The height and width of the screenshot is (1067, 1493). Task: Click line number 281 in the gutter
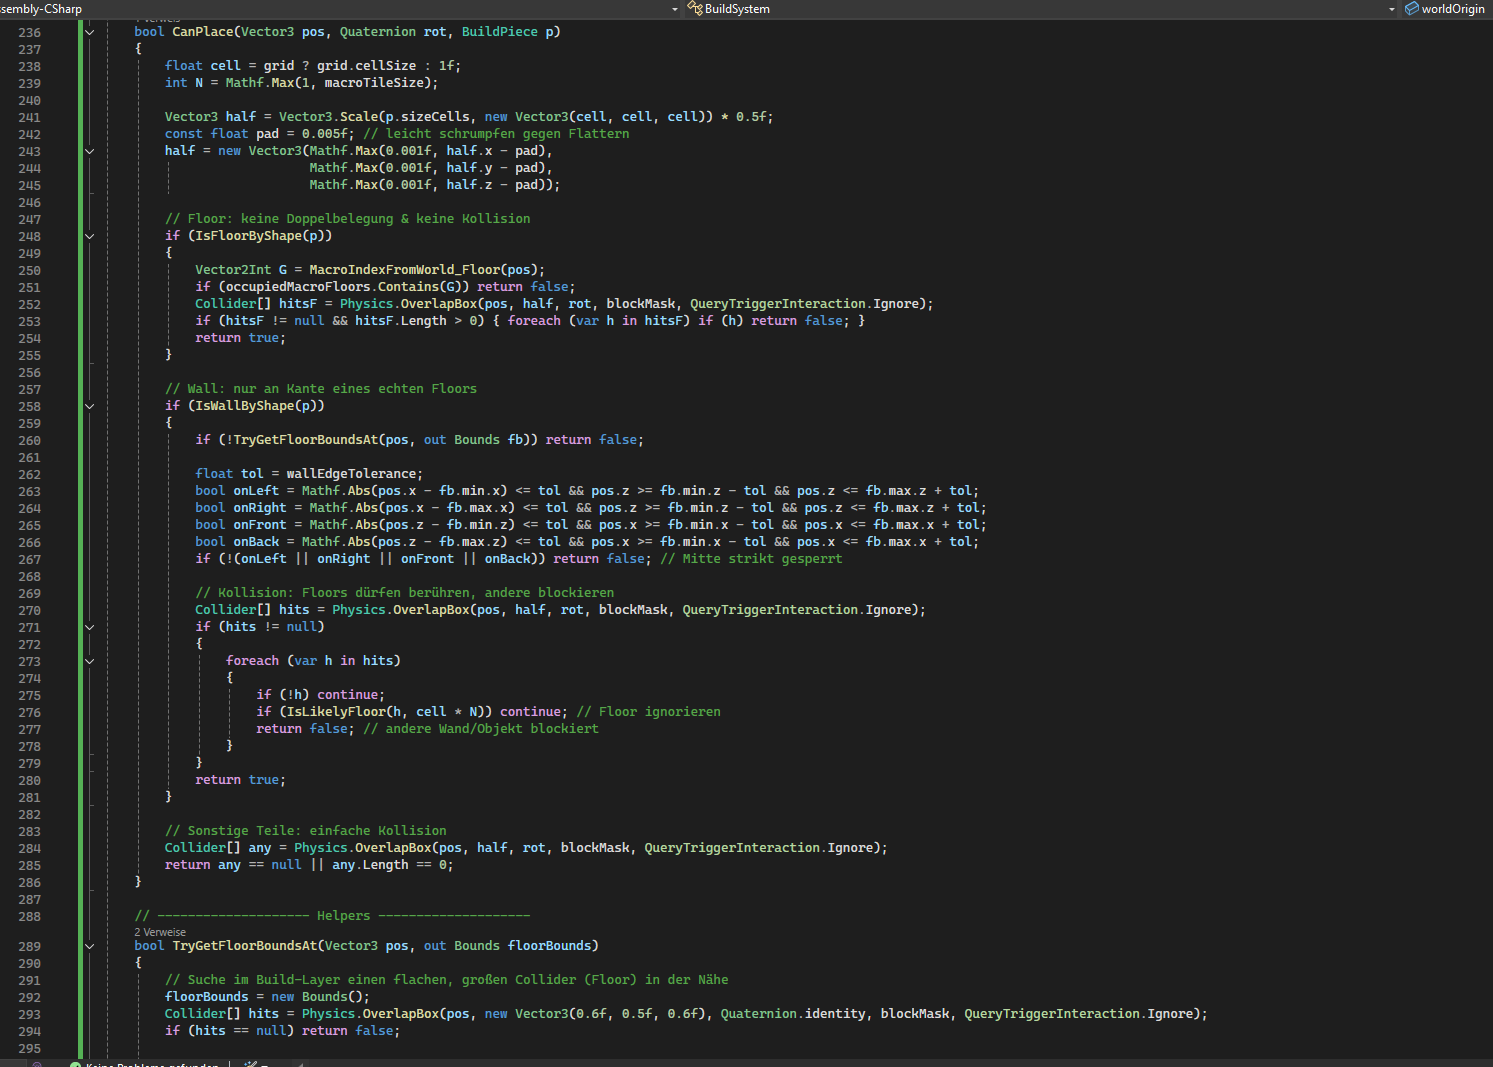point(29,798)
